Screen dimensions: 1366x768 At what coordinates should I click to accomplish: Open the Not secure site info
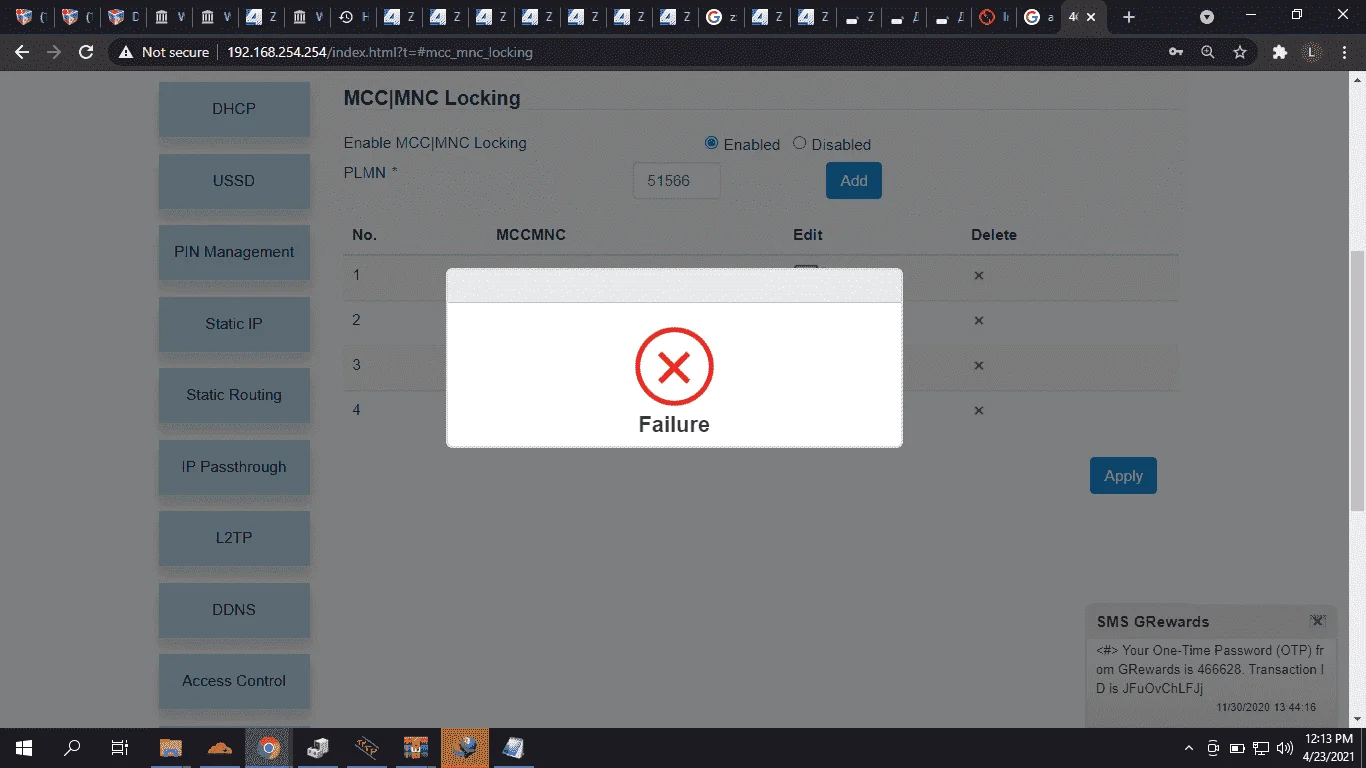click(164, 52)
